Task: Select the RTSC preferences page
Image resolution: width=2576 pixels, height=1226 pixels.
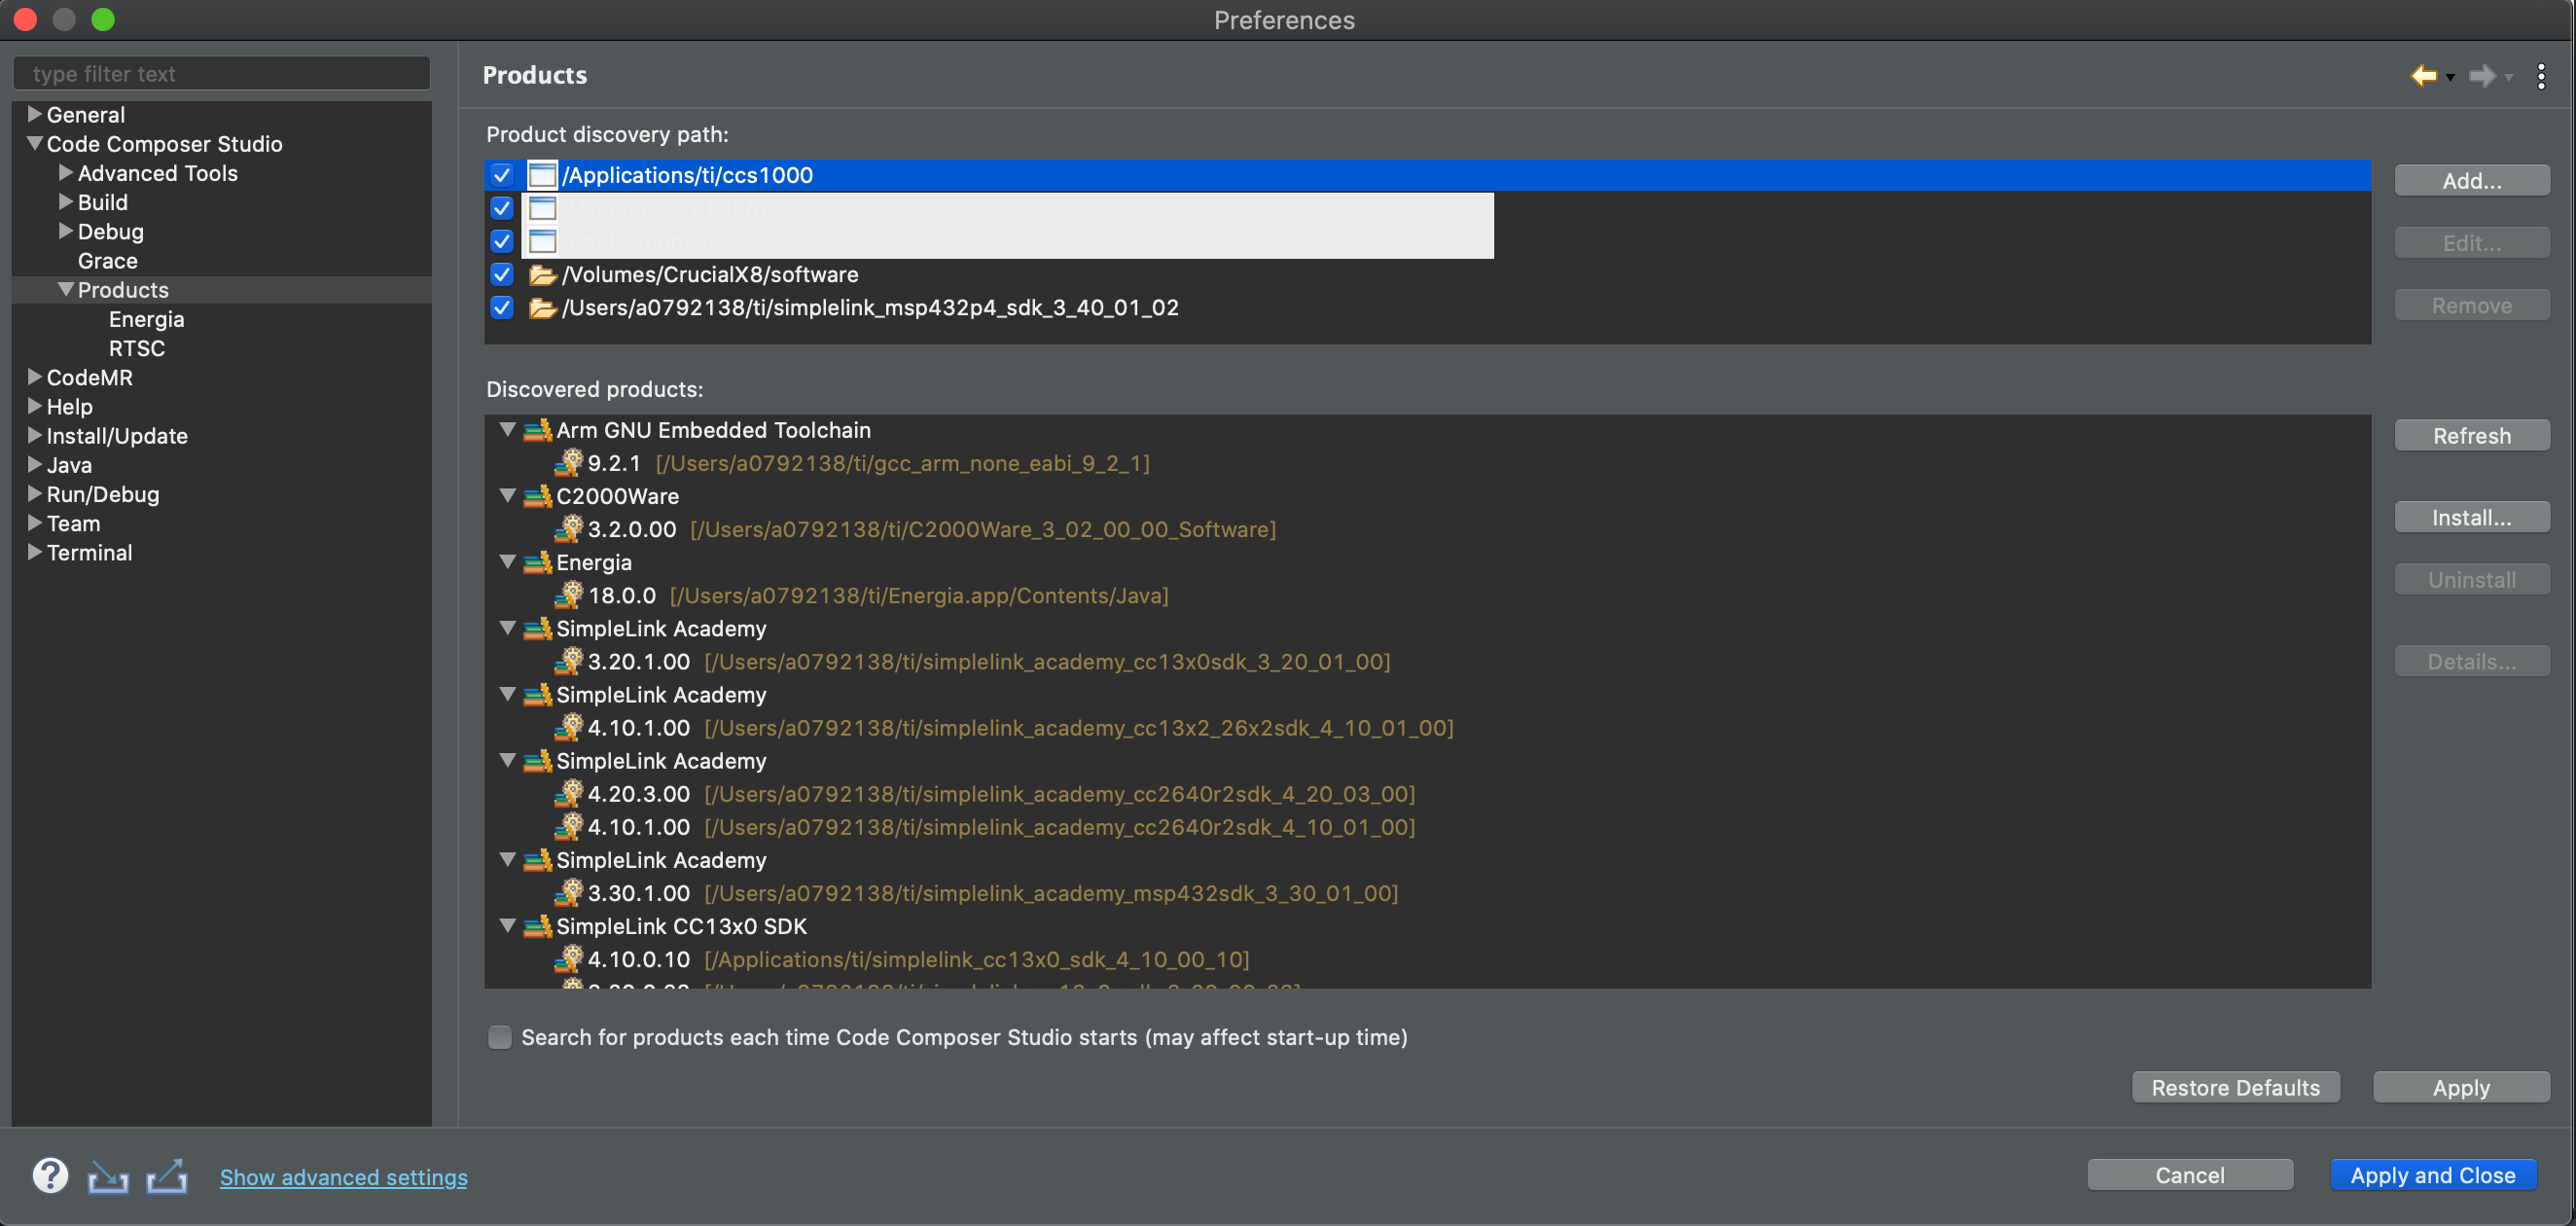Action: pos(136,348)
